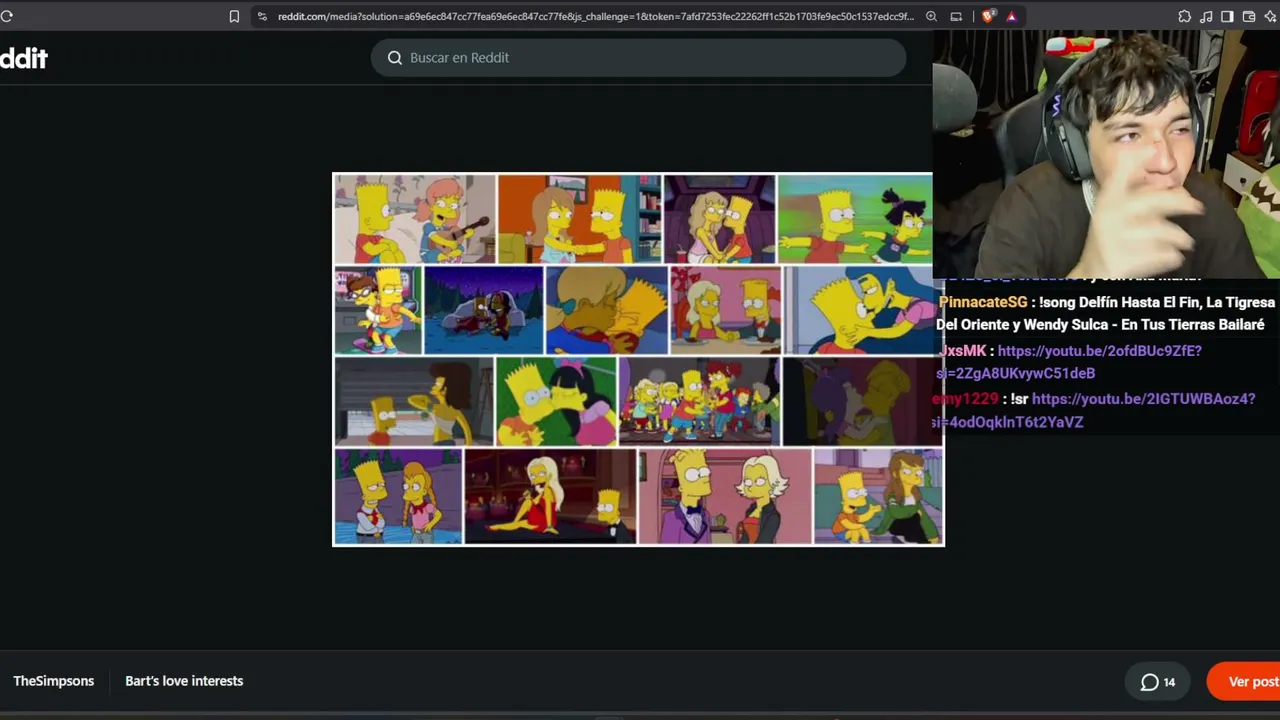The width and height of the screenshot is (1280, 720).
Task: Open the TheSimpsons subreddit link
Action: click(54, 681)
